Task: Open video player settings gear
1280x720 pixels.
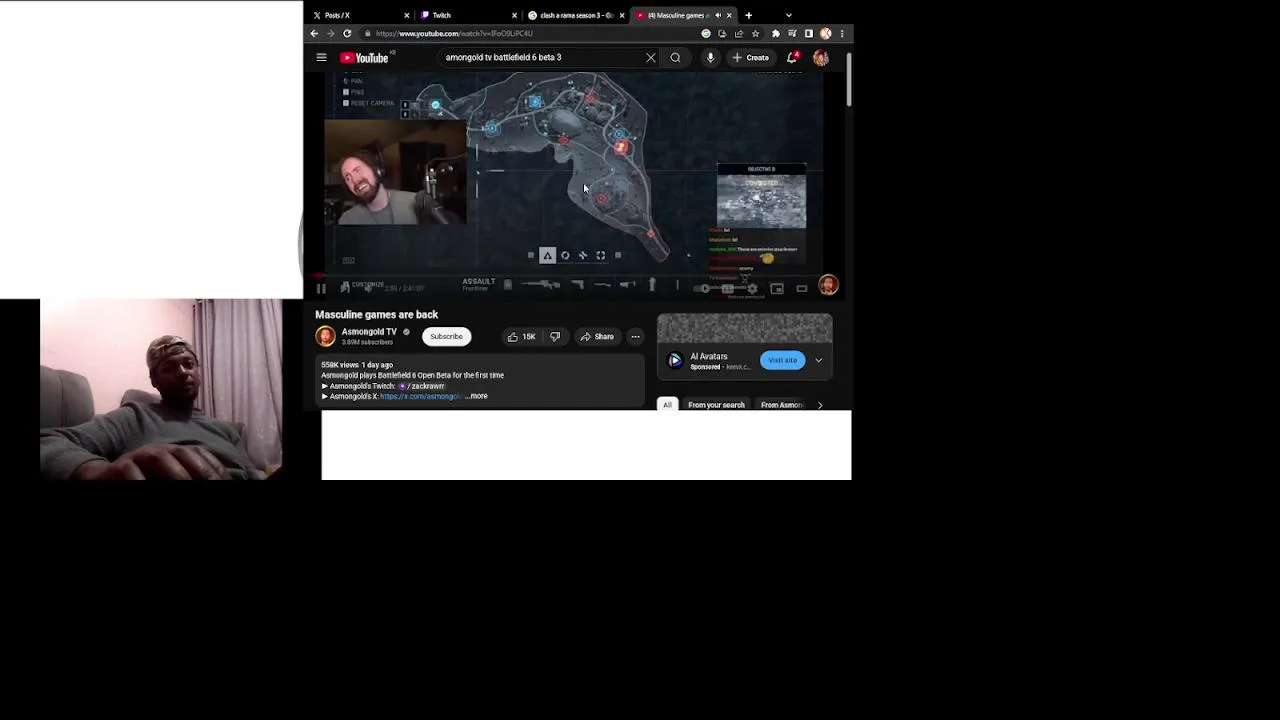Action: click(x=752, y=289)
